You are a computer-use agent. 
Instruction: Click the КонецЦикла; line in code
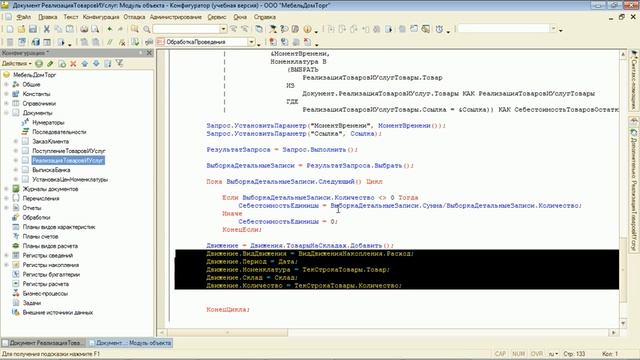[x=228, y=309]
